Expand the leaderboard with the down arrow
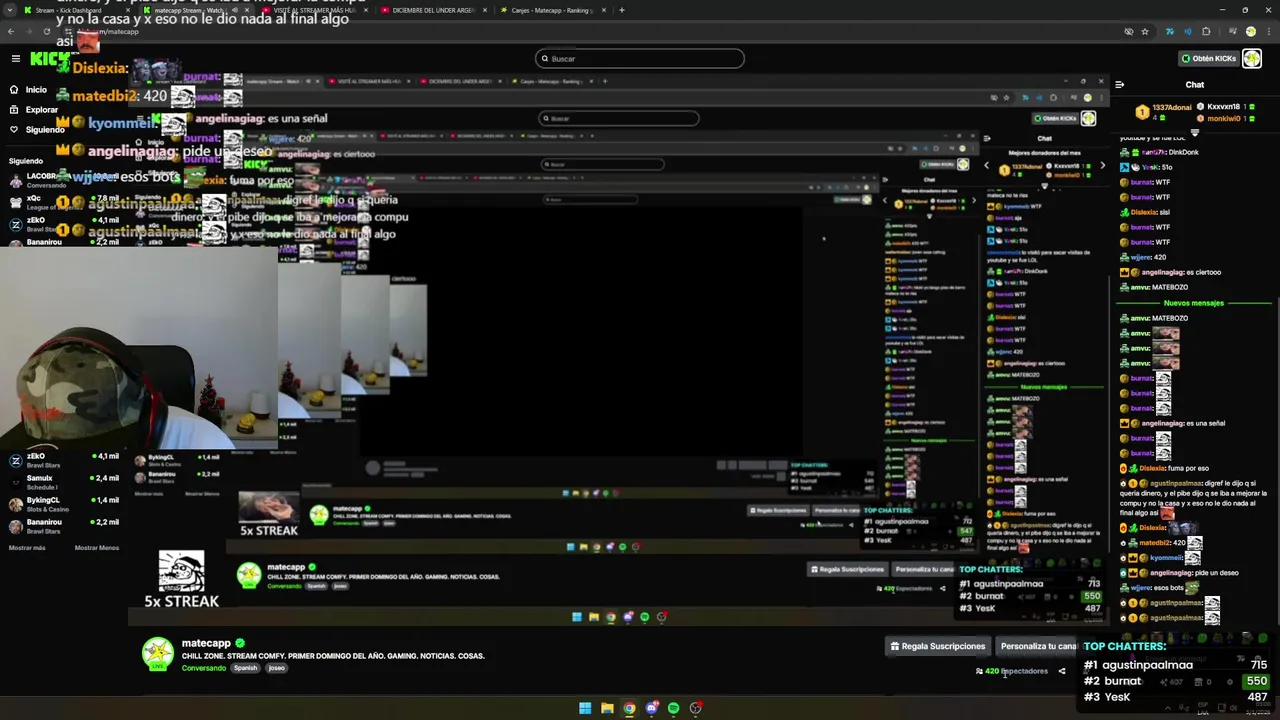1280x720 pixels. [1194, 132]
